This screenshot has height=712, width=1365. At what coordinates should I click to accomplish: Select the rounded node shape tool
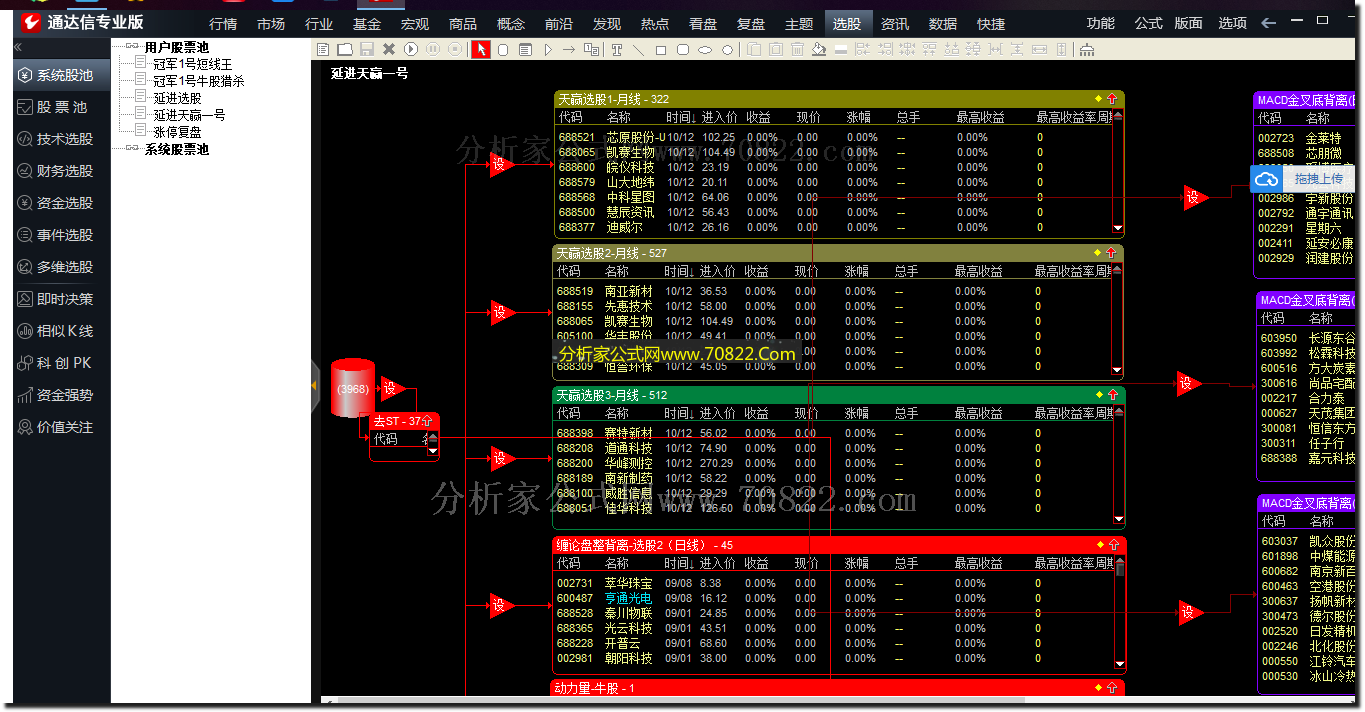point(503,49)
